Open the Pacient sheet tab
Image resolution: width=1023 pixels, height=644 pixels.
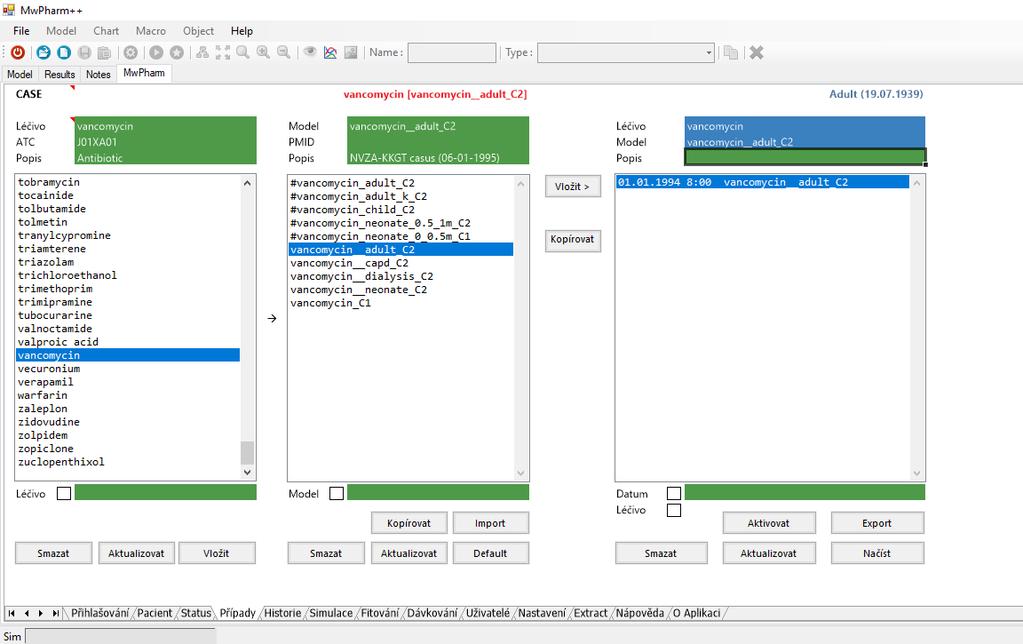(154, 613)
